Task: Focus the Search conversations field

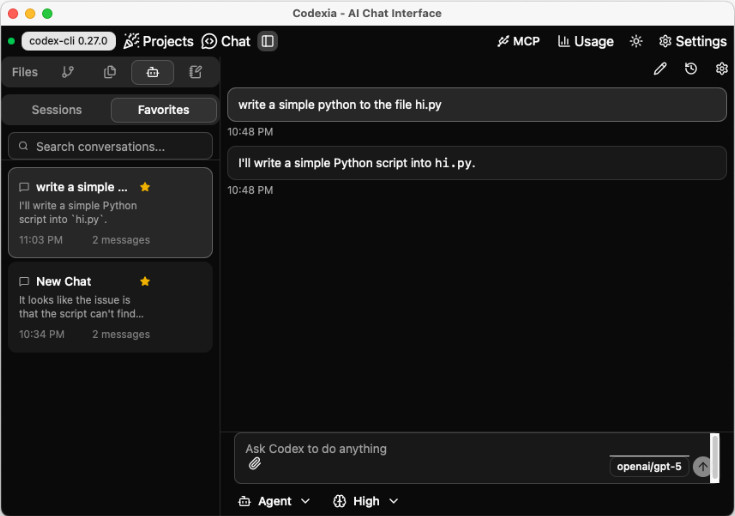Action: (111, 146)
